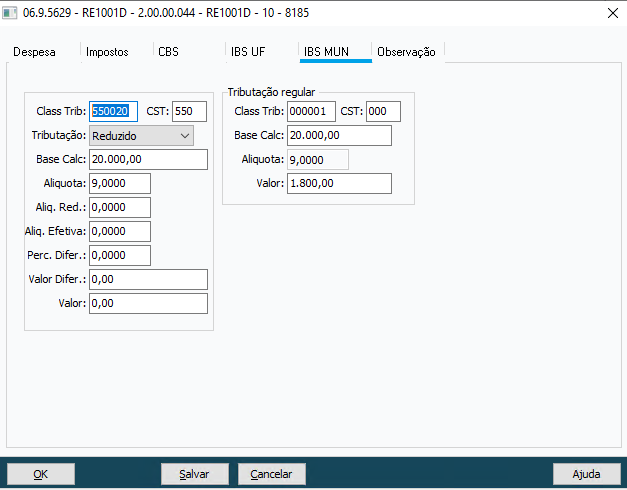Image resolution: width=627 pixels, height=490 pixels.
Task: Click the Tributação regular group title
Action: click(x=271, y=92)
